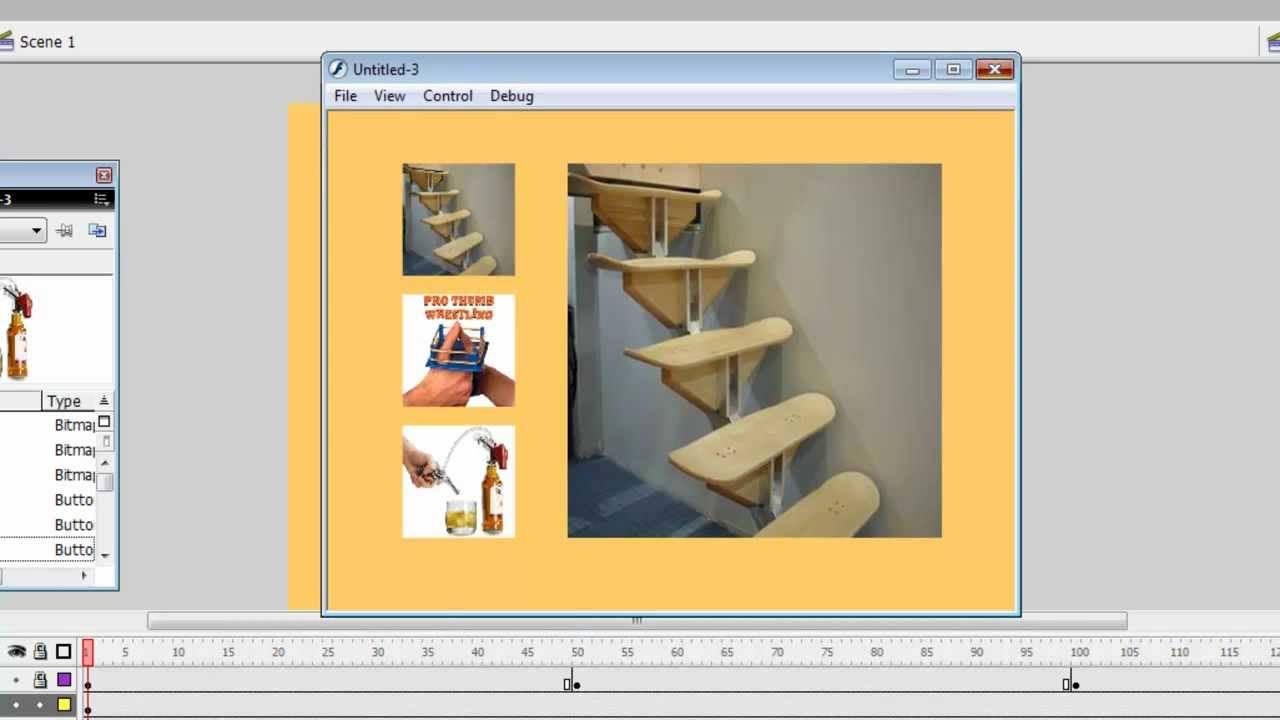Click frame 75 on the timeline ruler
The width and height of the screenshot is (1280, 720).
[x=827, y=652]
